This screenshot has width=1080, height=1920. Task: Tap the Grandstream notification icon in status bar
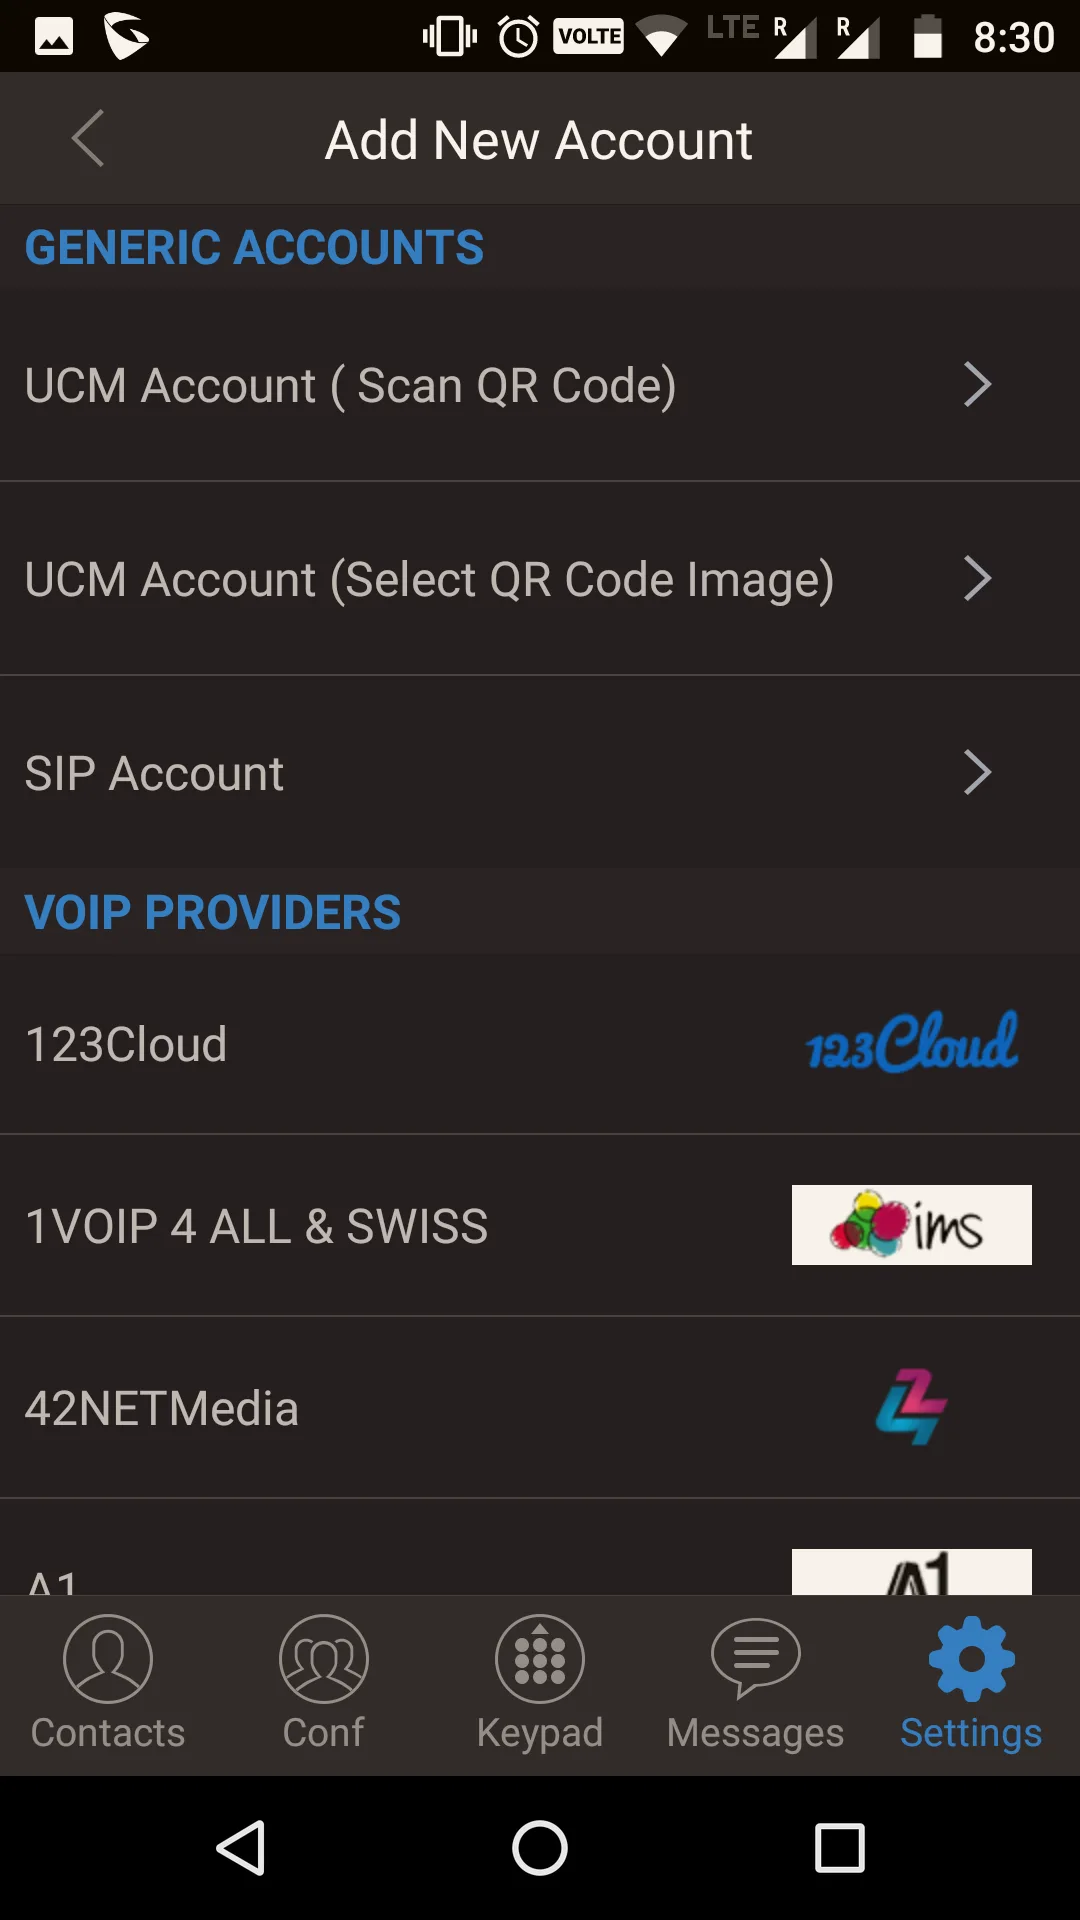[x=126, y=37]
